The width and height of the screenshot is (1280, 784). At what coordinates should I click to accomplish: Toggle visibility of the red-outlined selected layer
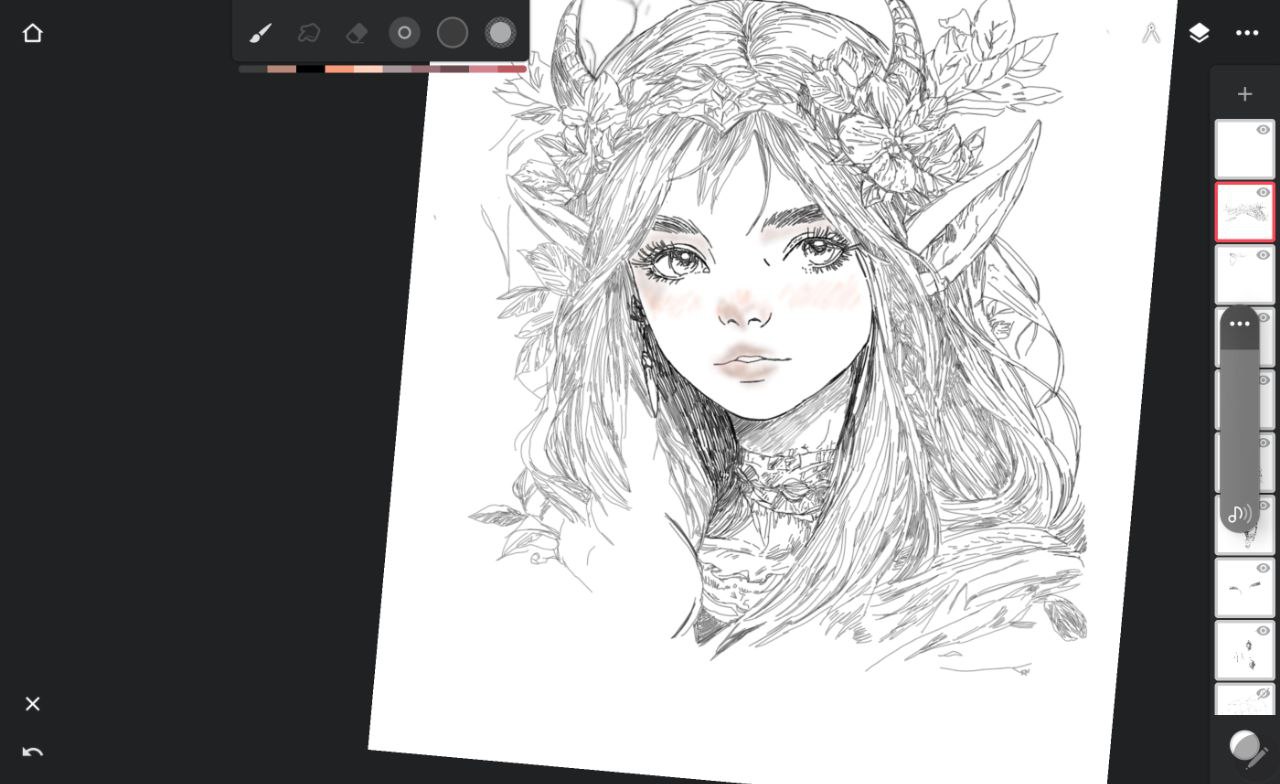(1263, 192)
